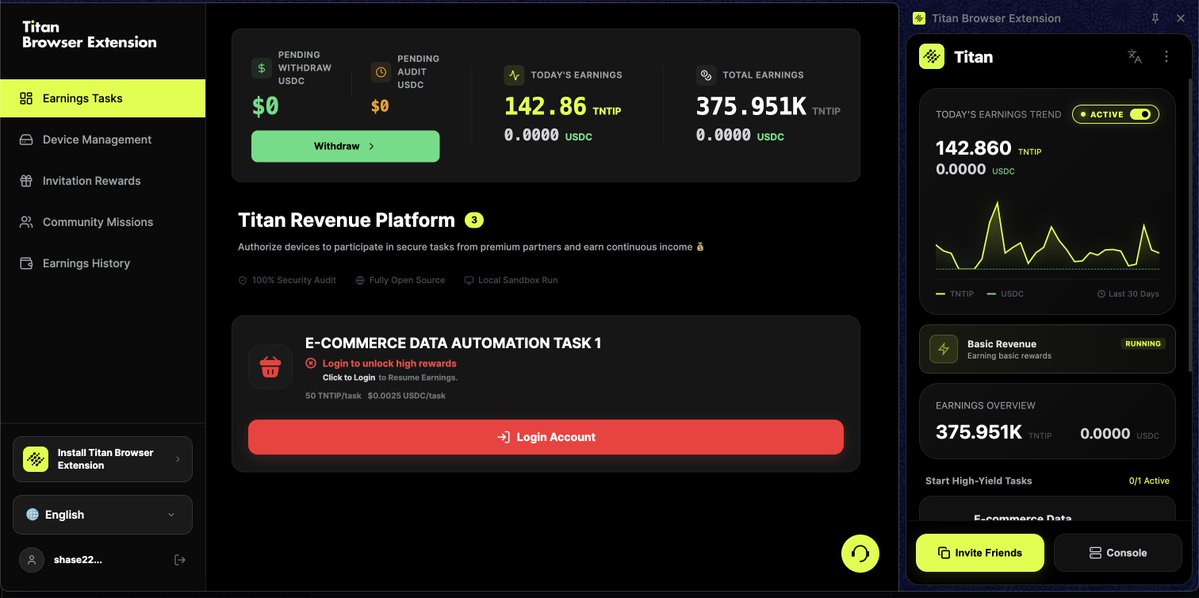This screenshot has width=1199, height=598.
Task: Open the English language dropdown
Action: [102, 515]
